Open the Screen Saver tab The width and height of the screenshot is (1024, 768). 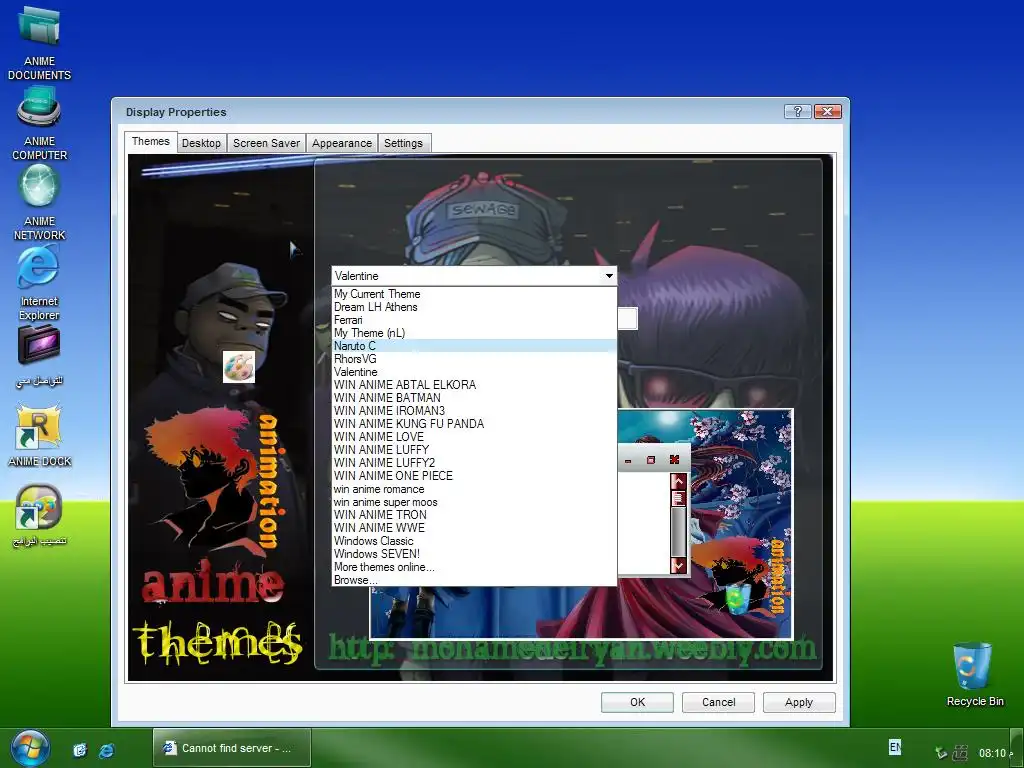pyautogui.click(x=266, y=143)
